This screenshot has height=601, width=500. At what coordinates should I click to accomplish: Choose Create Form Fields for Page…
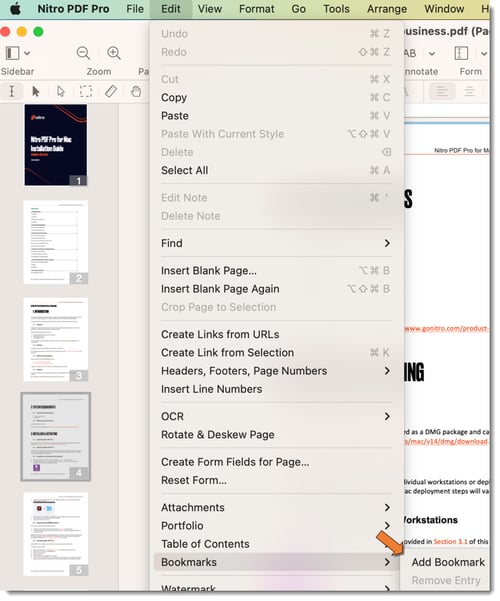click(275, 462)
